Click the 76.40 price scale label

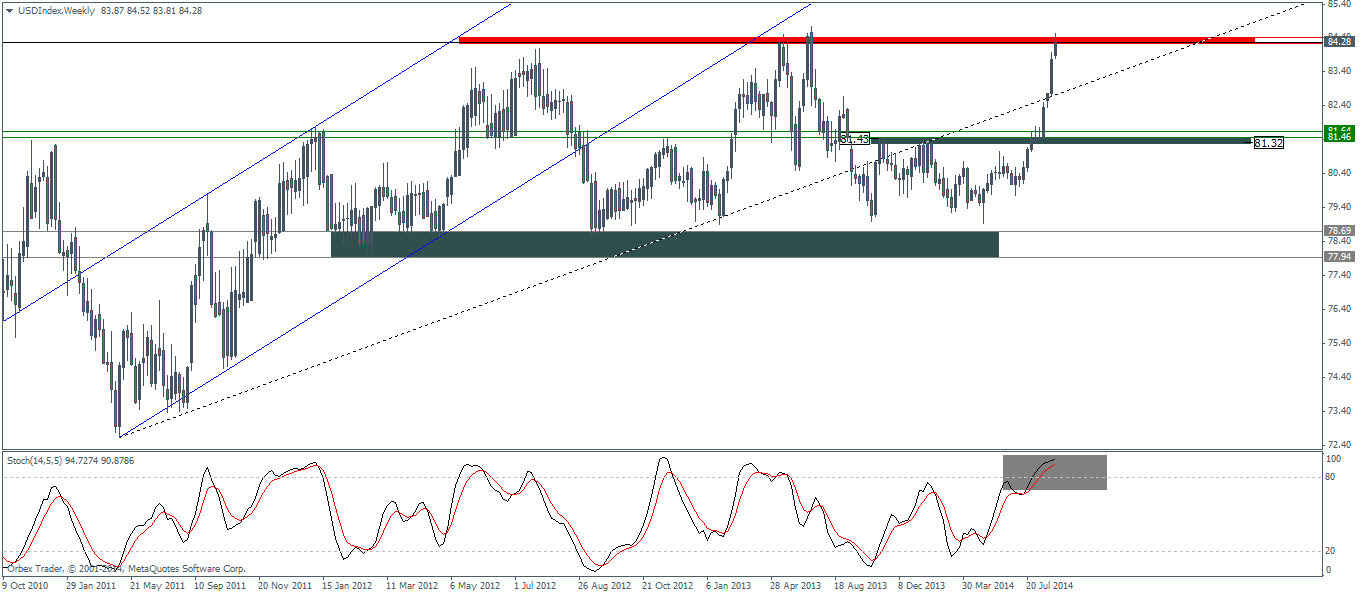(x=1341, y=309)
